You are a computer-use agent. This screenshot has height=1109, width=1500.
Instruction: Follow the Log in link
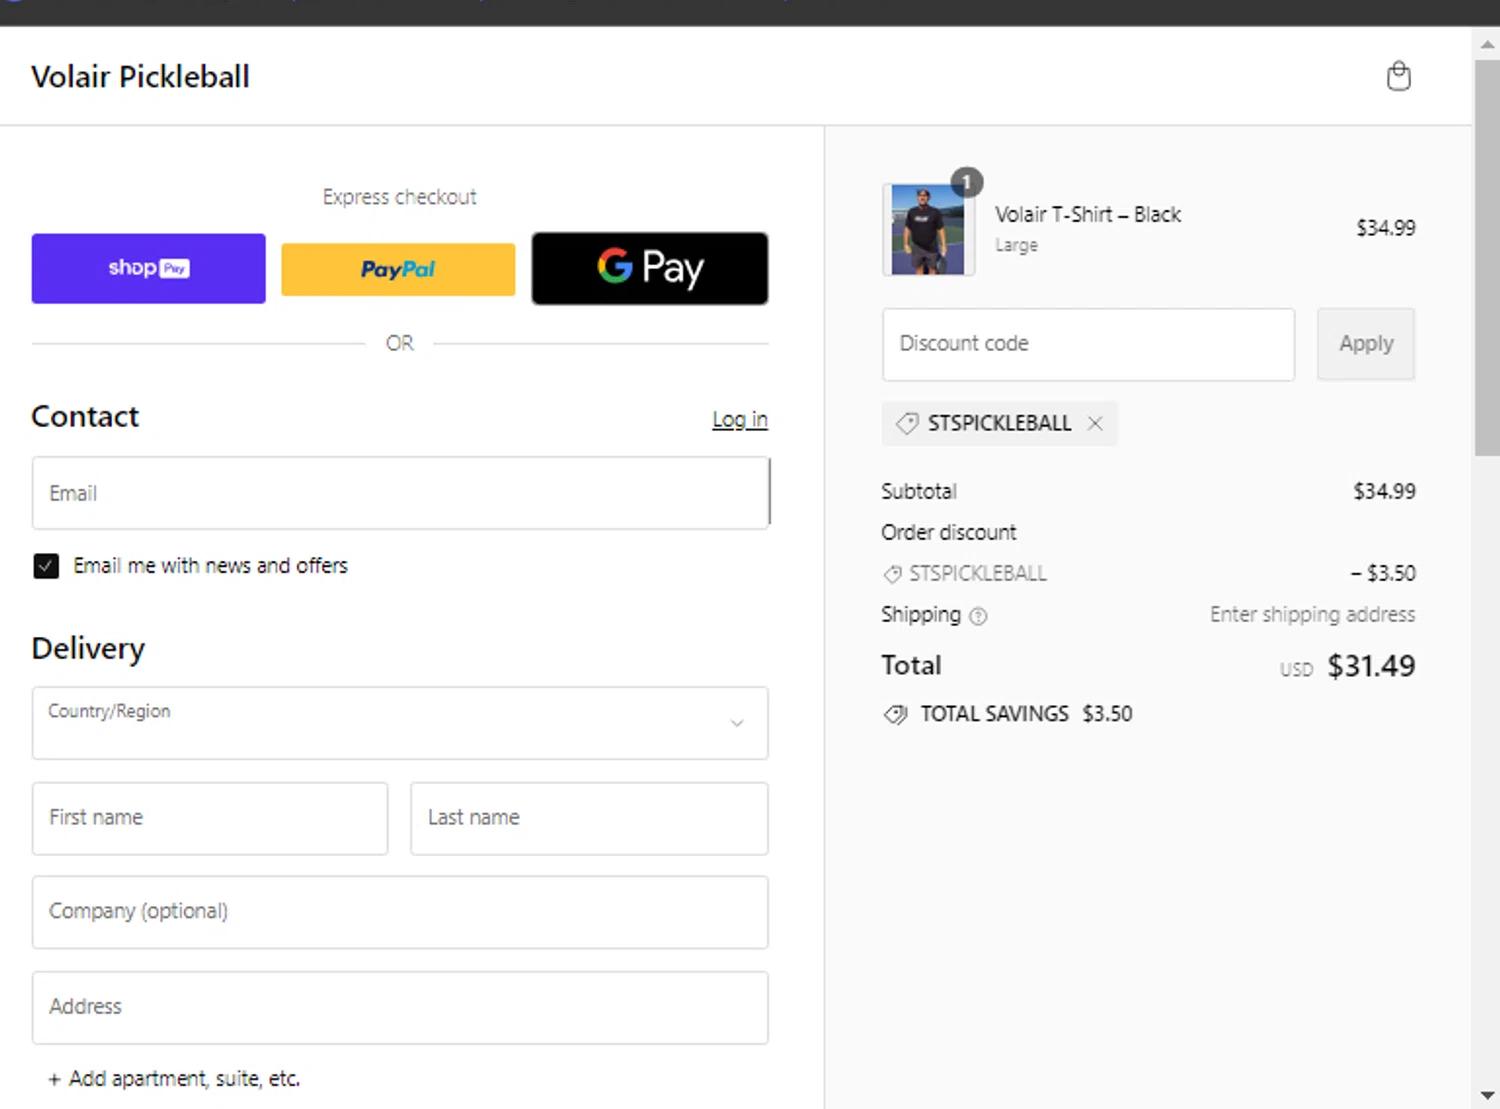tap(739, 420)
